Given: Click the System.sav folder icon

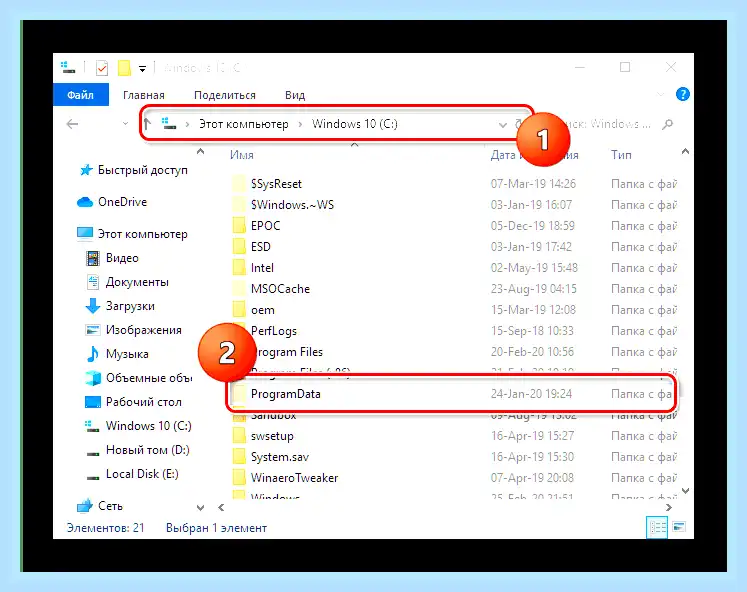Looking at the screenshot, I should pyautogui.click(x=239, y=456).
